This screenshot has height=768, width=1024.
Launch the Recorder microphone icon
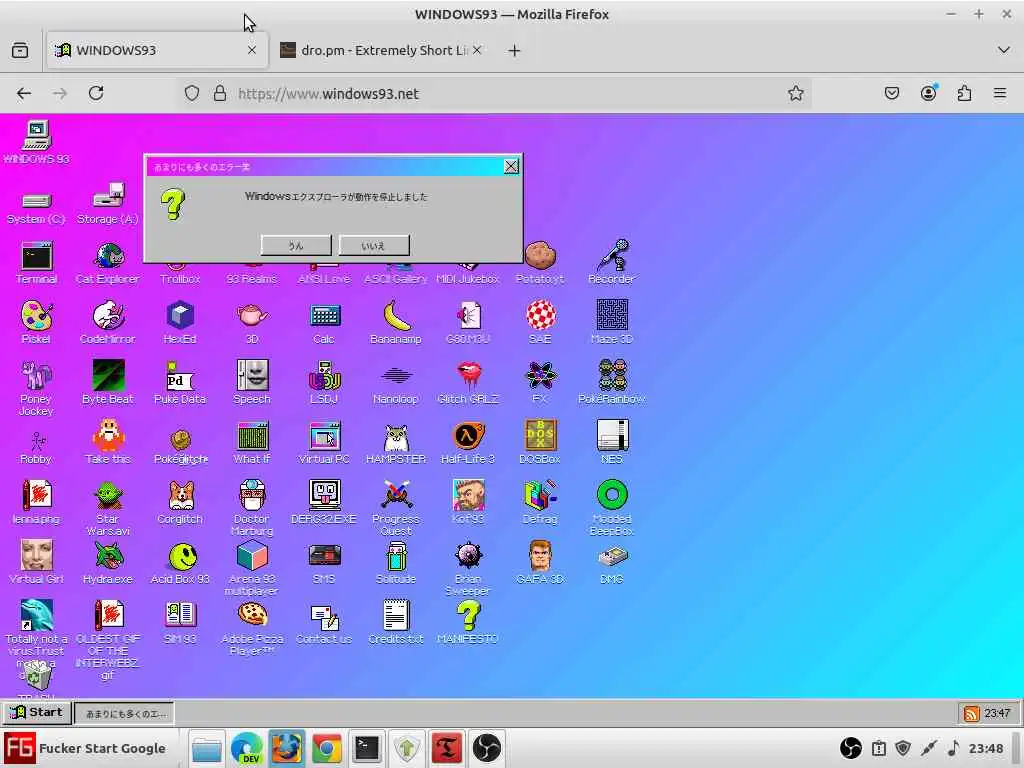612,263
